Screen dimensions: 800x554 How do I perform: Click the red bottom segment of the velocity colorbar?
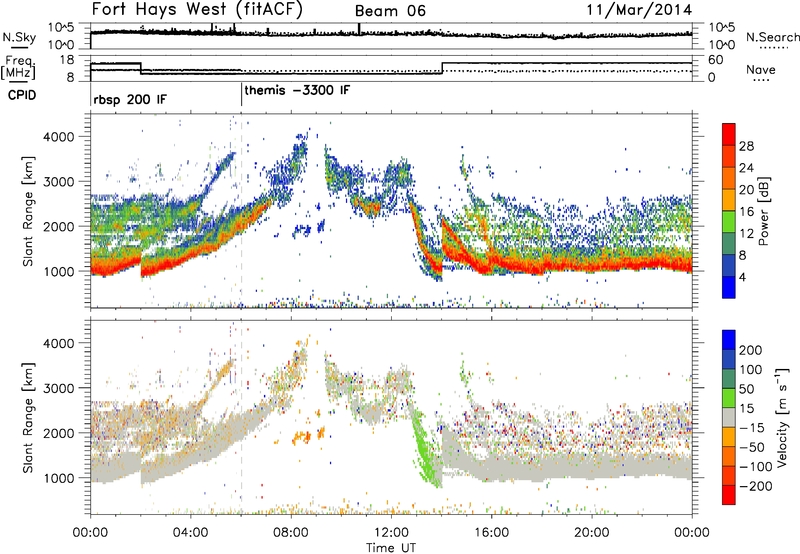(729, 495)
